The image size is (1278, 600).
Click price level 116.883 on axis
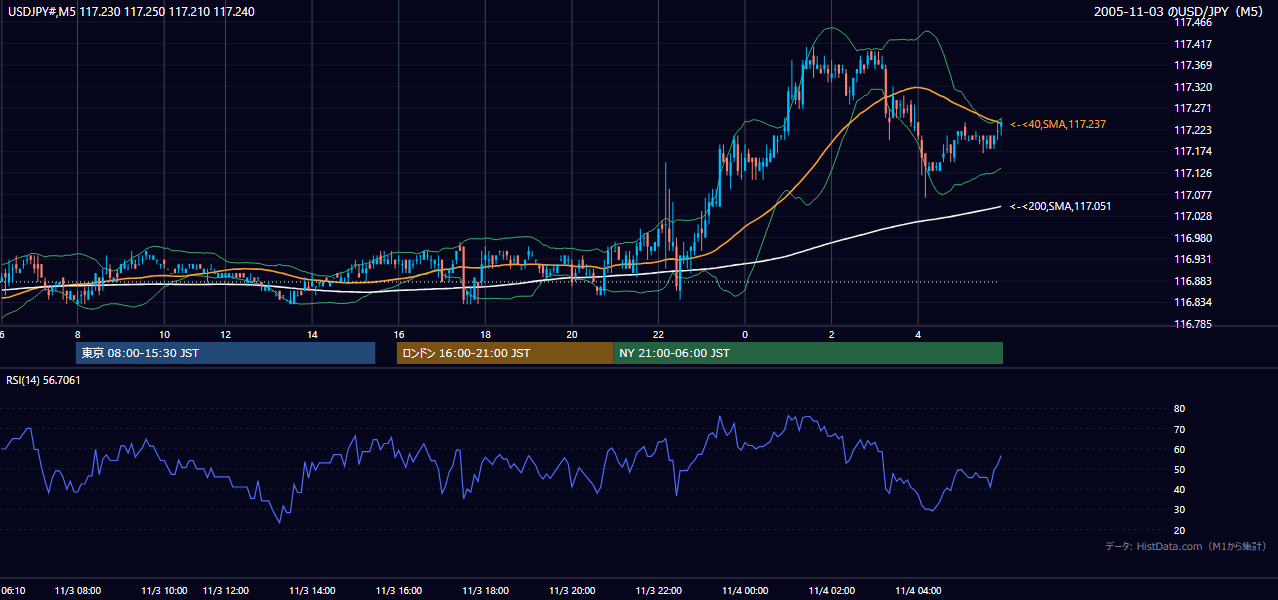tap(1193, 281)
